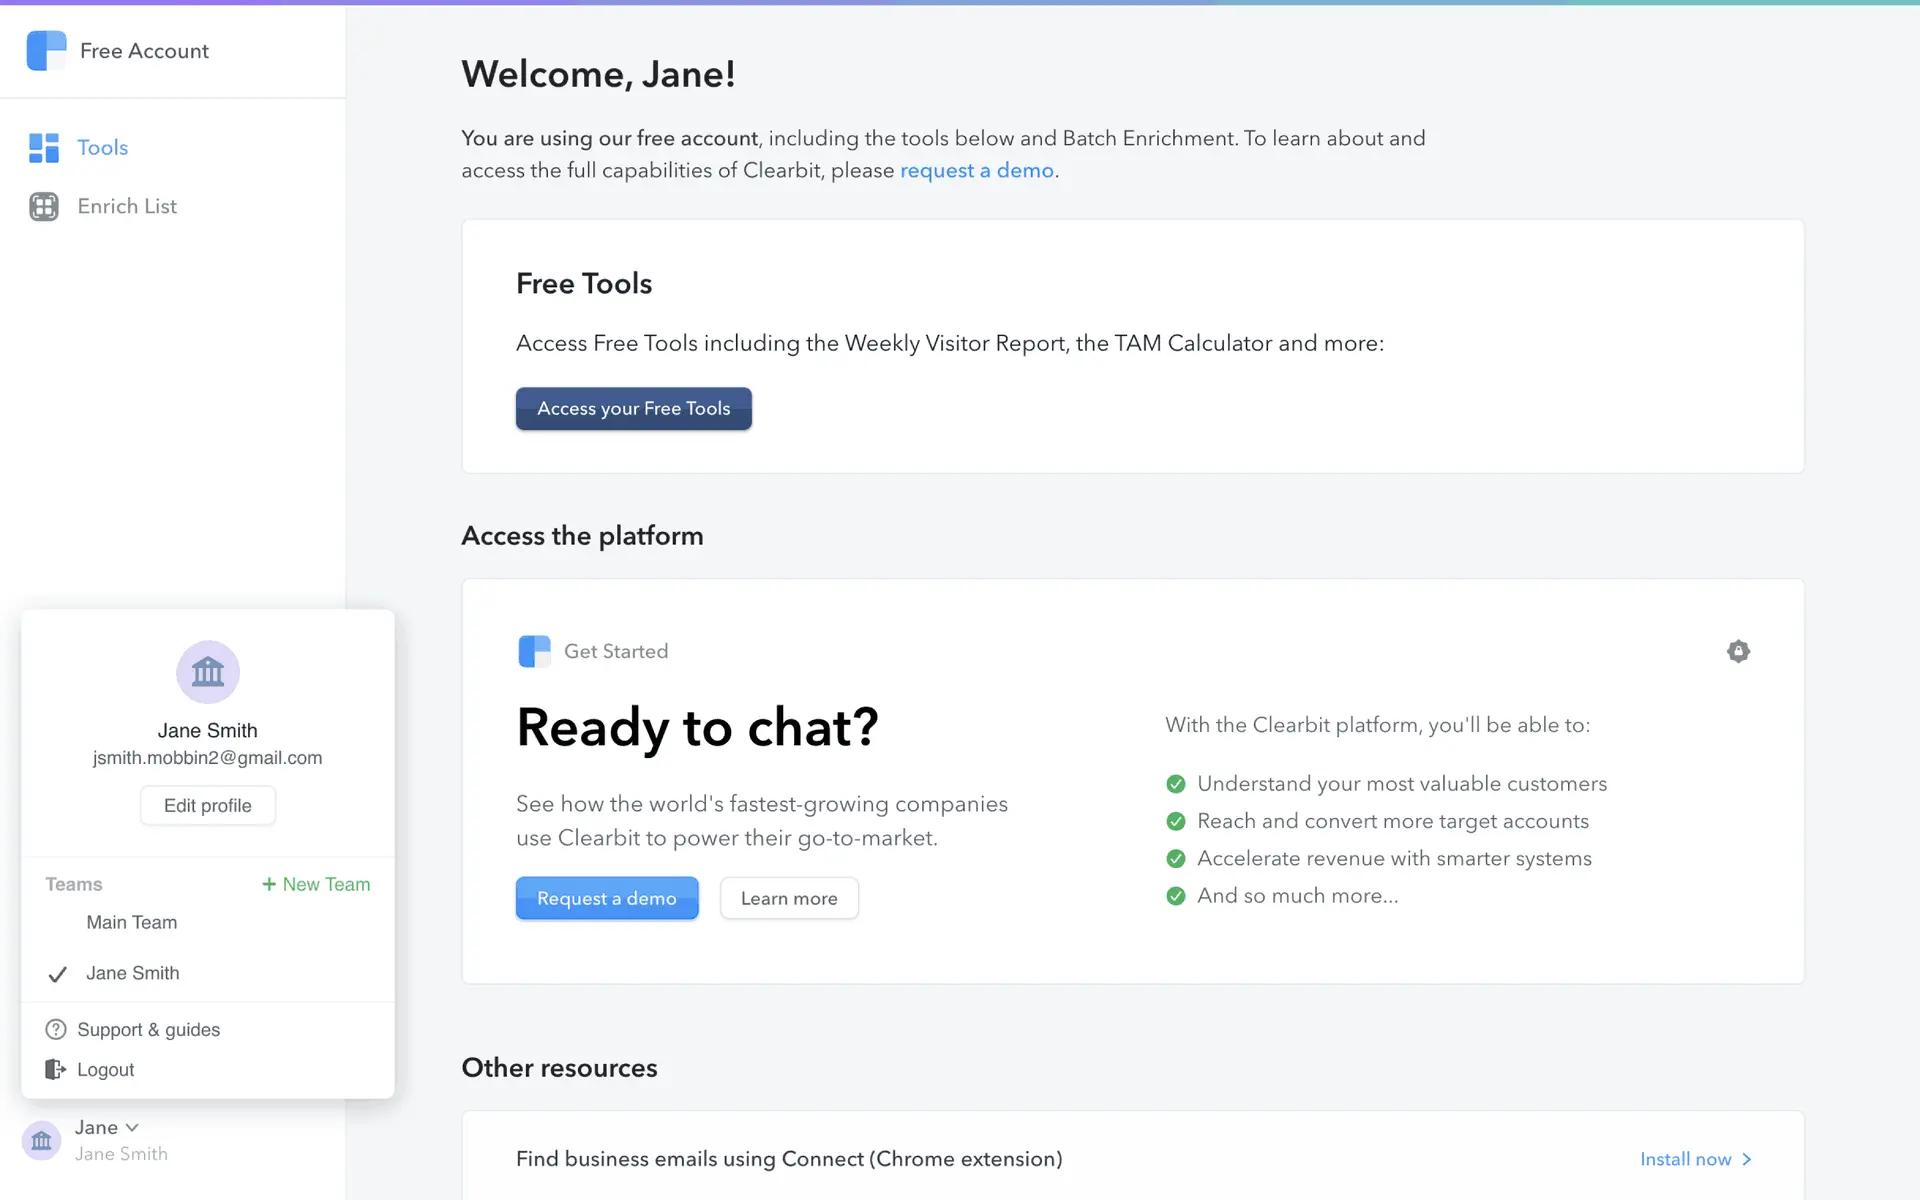Add a team with + New Team
The image size is (1920, 1200).
[316, 884]
